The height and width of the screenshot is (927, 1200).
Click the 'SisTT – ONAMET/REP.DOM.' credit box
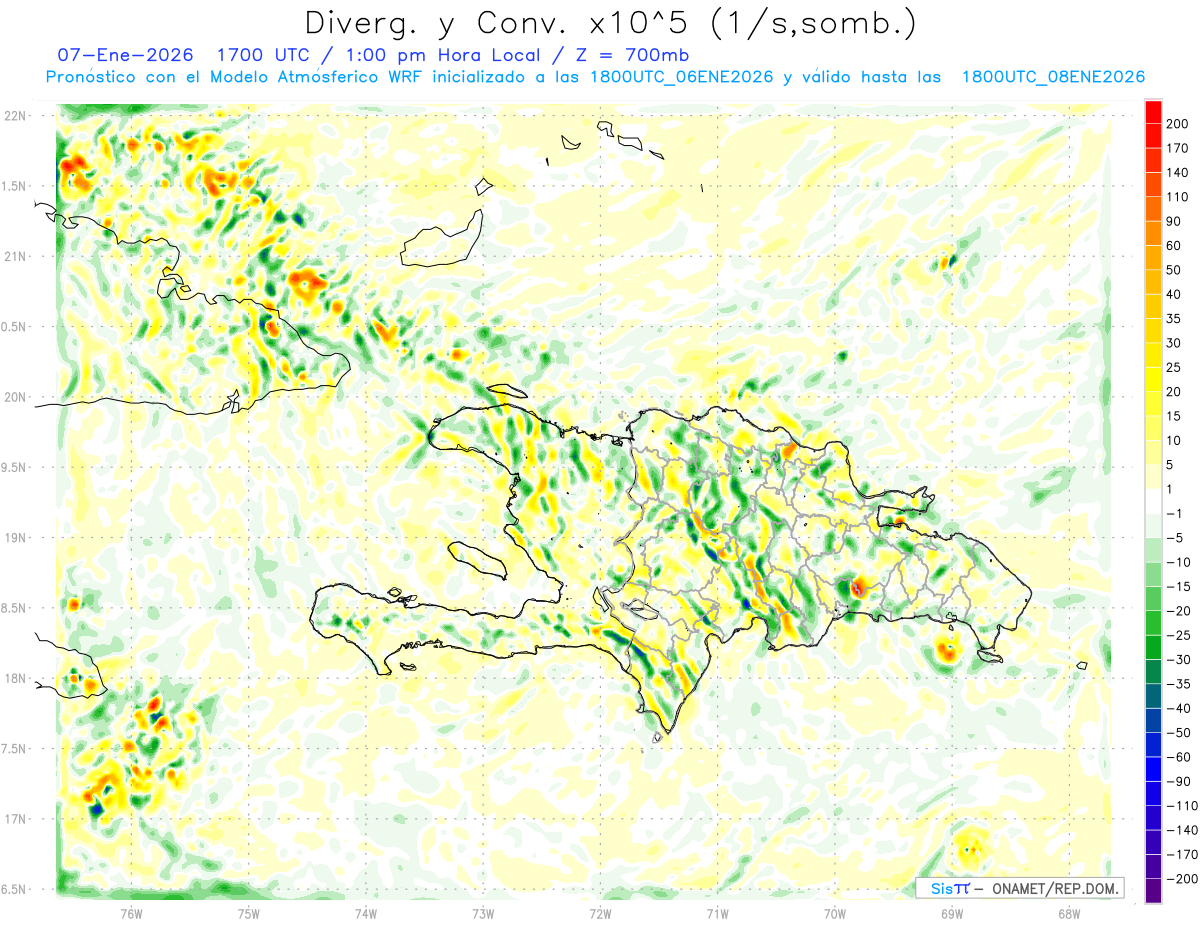point(1019,888)
